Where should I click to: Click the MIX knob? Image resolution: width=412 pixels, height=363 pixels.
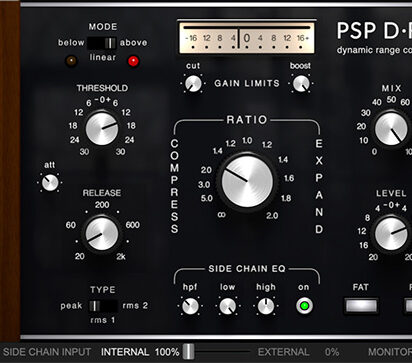pyautogui.click(x=391, y=129)
